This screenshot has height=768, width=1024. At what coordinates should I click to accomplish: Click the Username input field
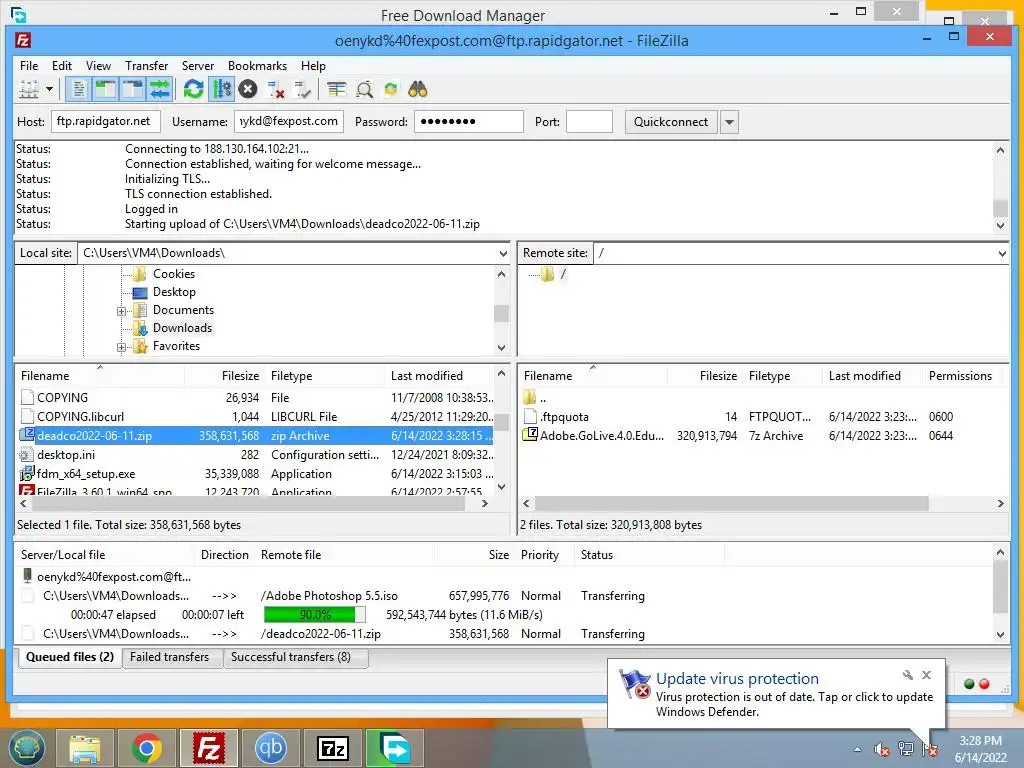click(289, 121)
